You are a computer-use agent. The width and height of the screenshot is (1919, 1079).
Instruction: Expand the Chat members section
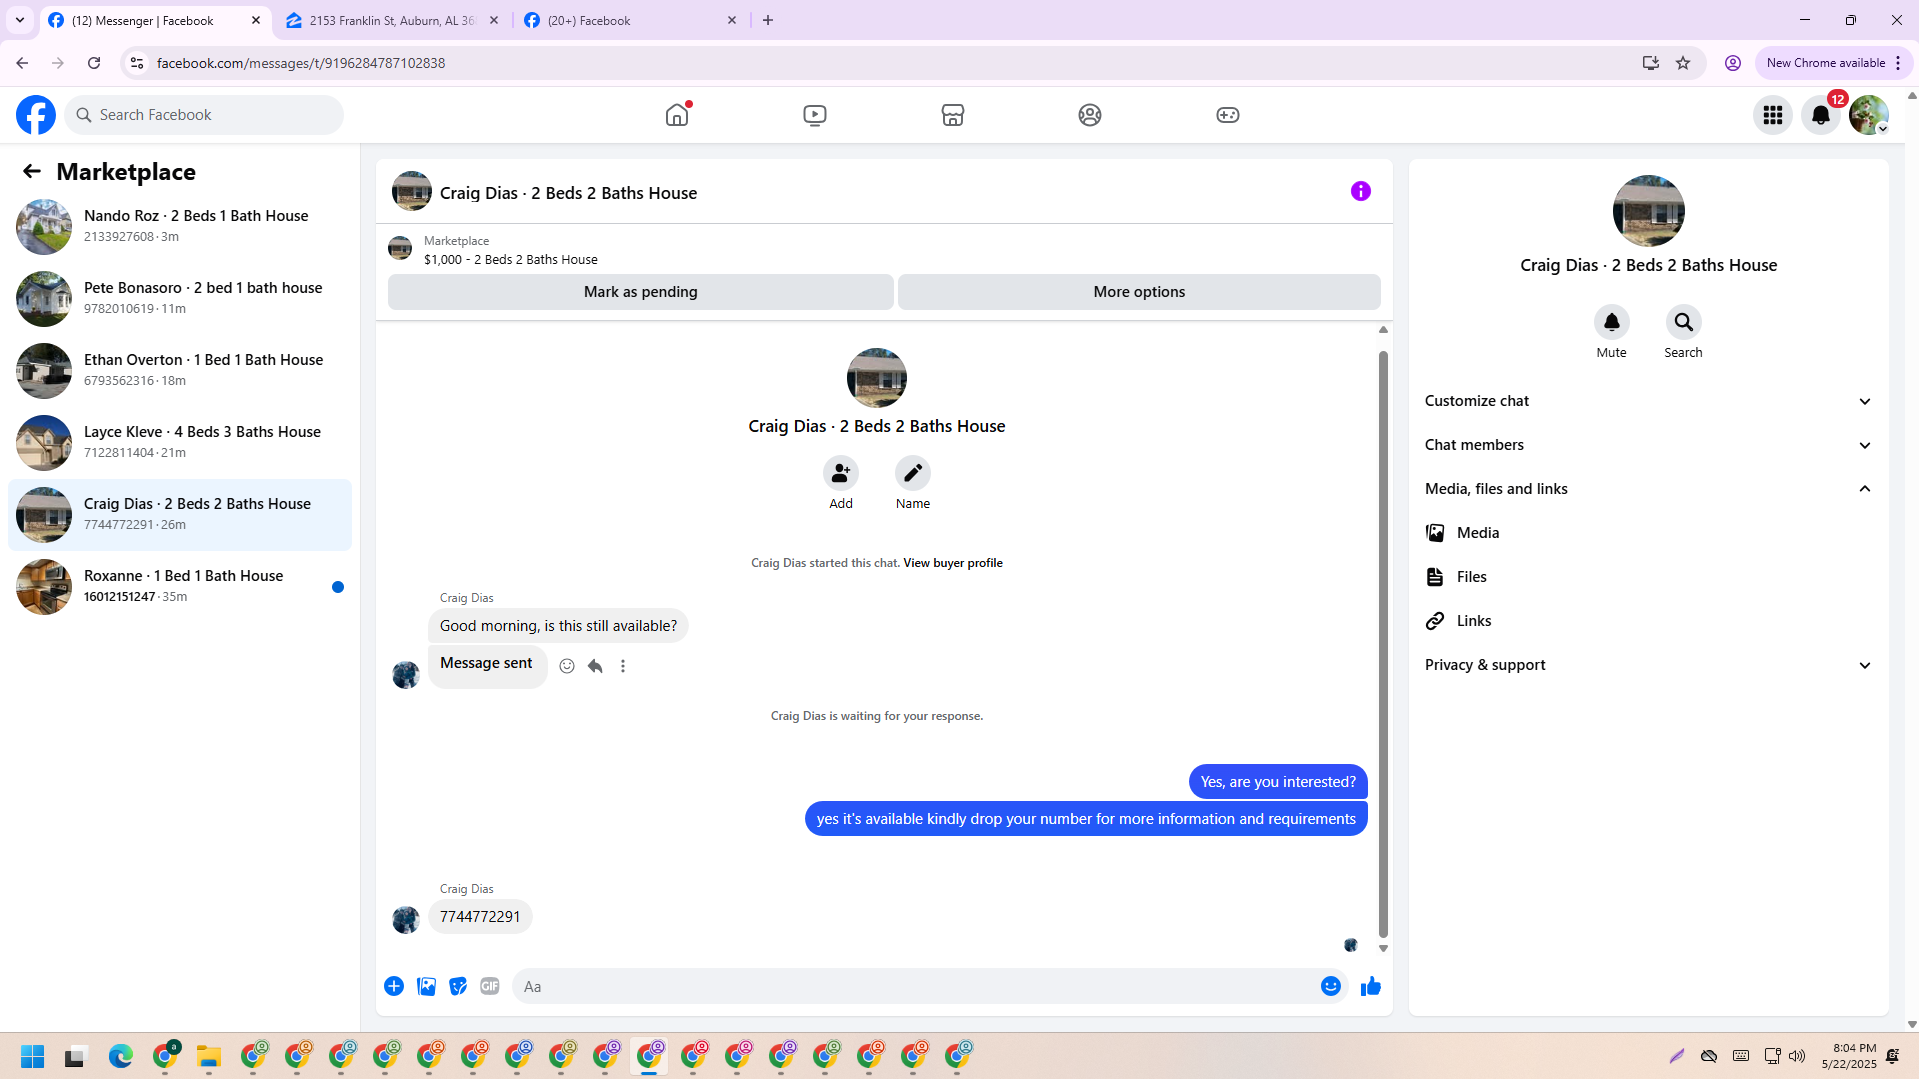pos(1649,445)
